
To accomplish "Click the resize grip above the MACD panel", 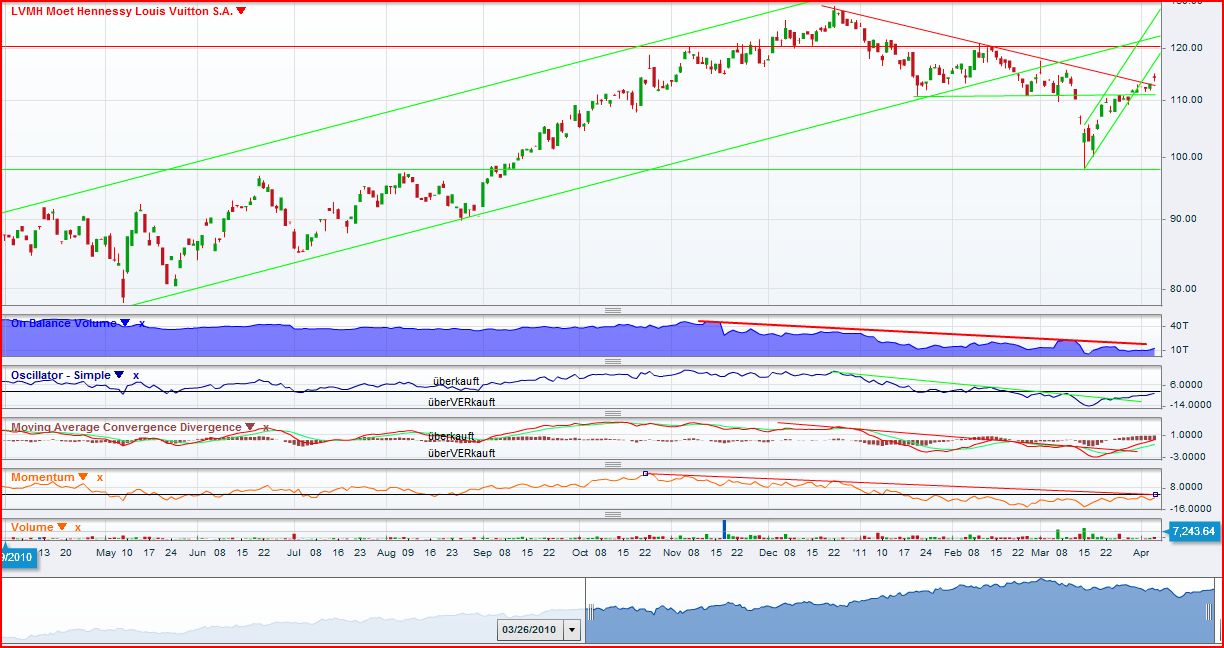I will [615, 411].
